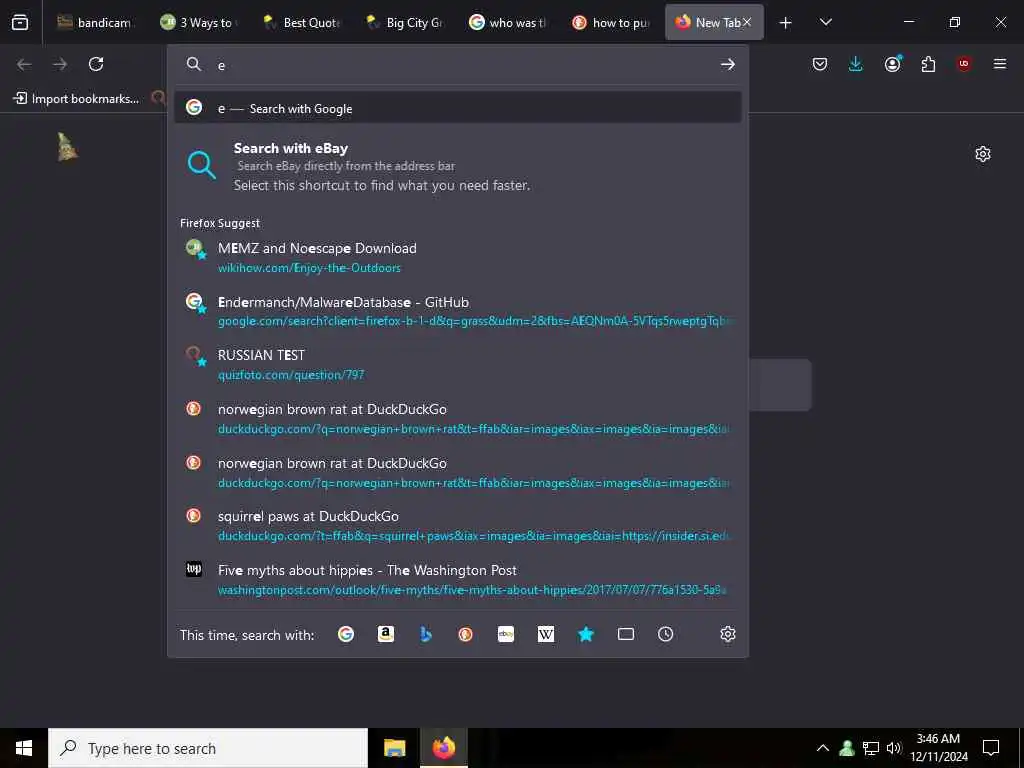Open the application hamburger menu
Viewport: 1024px width, 768px height.
[1000, 64]
